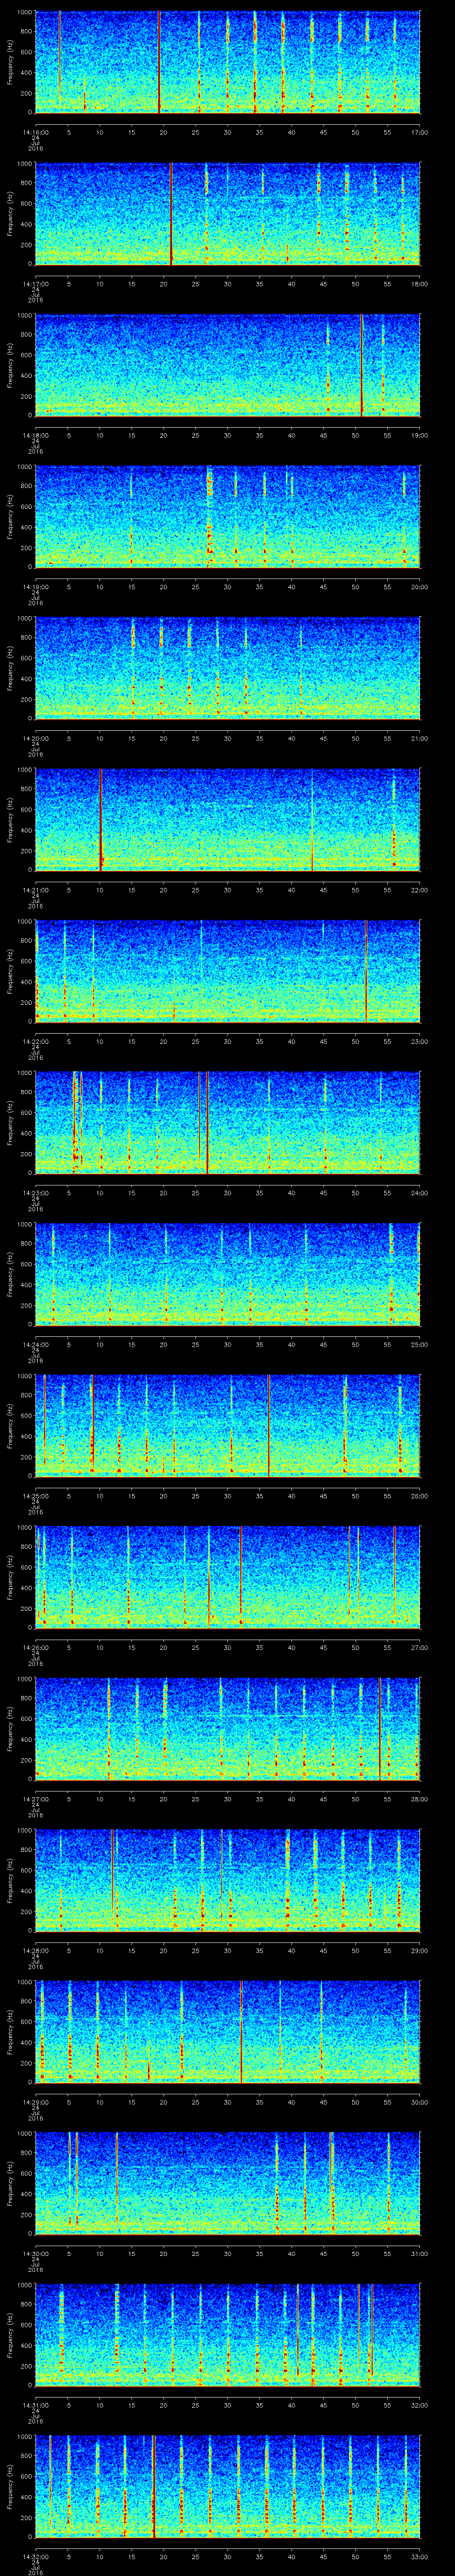Click the '14:17:00' start time label

[35, 284]
